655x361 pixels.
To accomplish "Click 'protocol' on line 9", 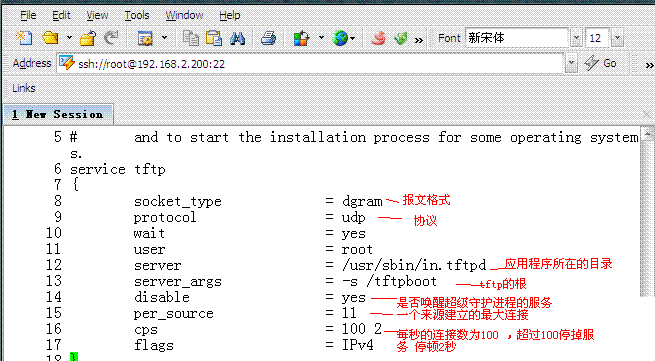I will [165, 218].
